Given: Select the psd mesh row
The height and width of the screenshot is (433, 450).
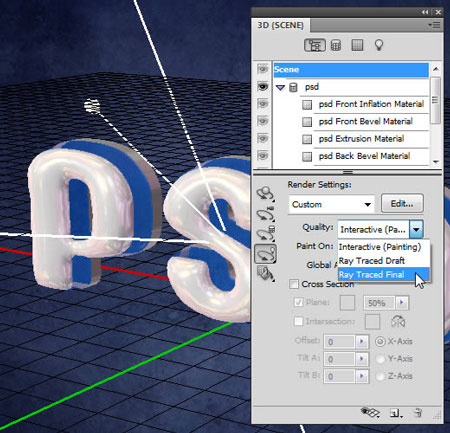Looking at the screenshot, I should (351, 87).
